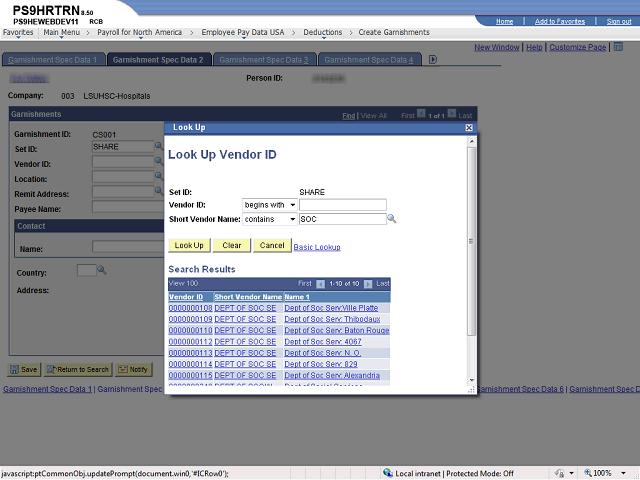Click the Look Up button
Viewport: 640px width, 480px height.
(189, 245)
